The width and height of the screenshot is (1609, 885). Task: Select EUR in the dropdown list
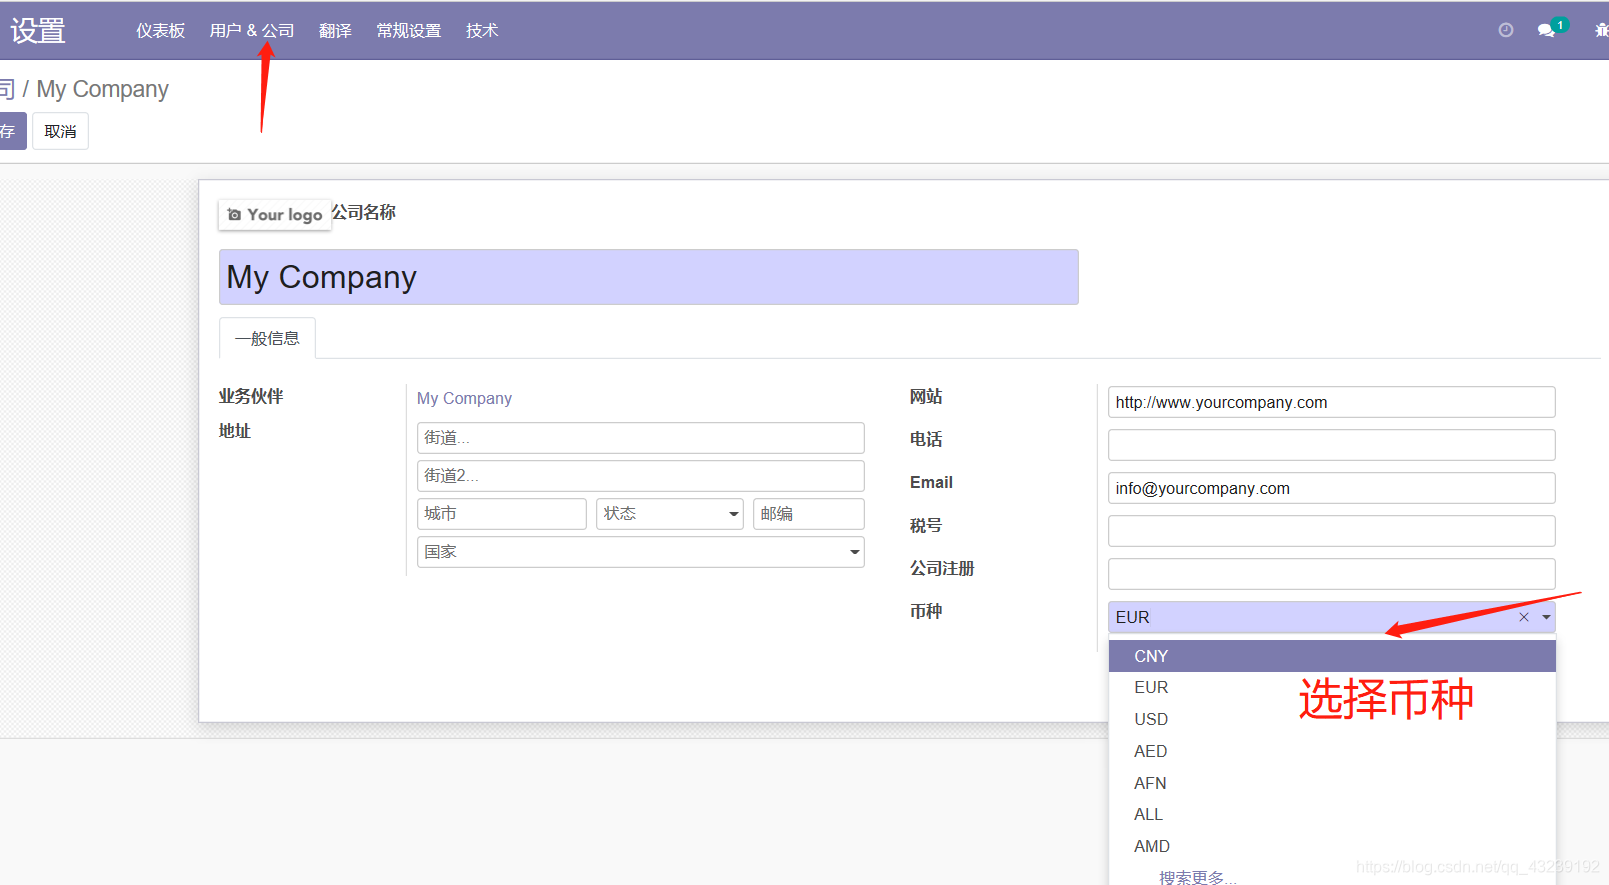tap(1332, 687)
